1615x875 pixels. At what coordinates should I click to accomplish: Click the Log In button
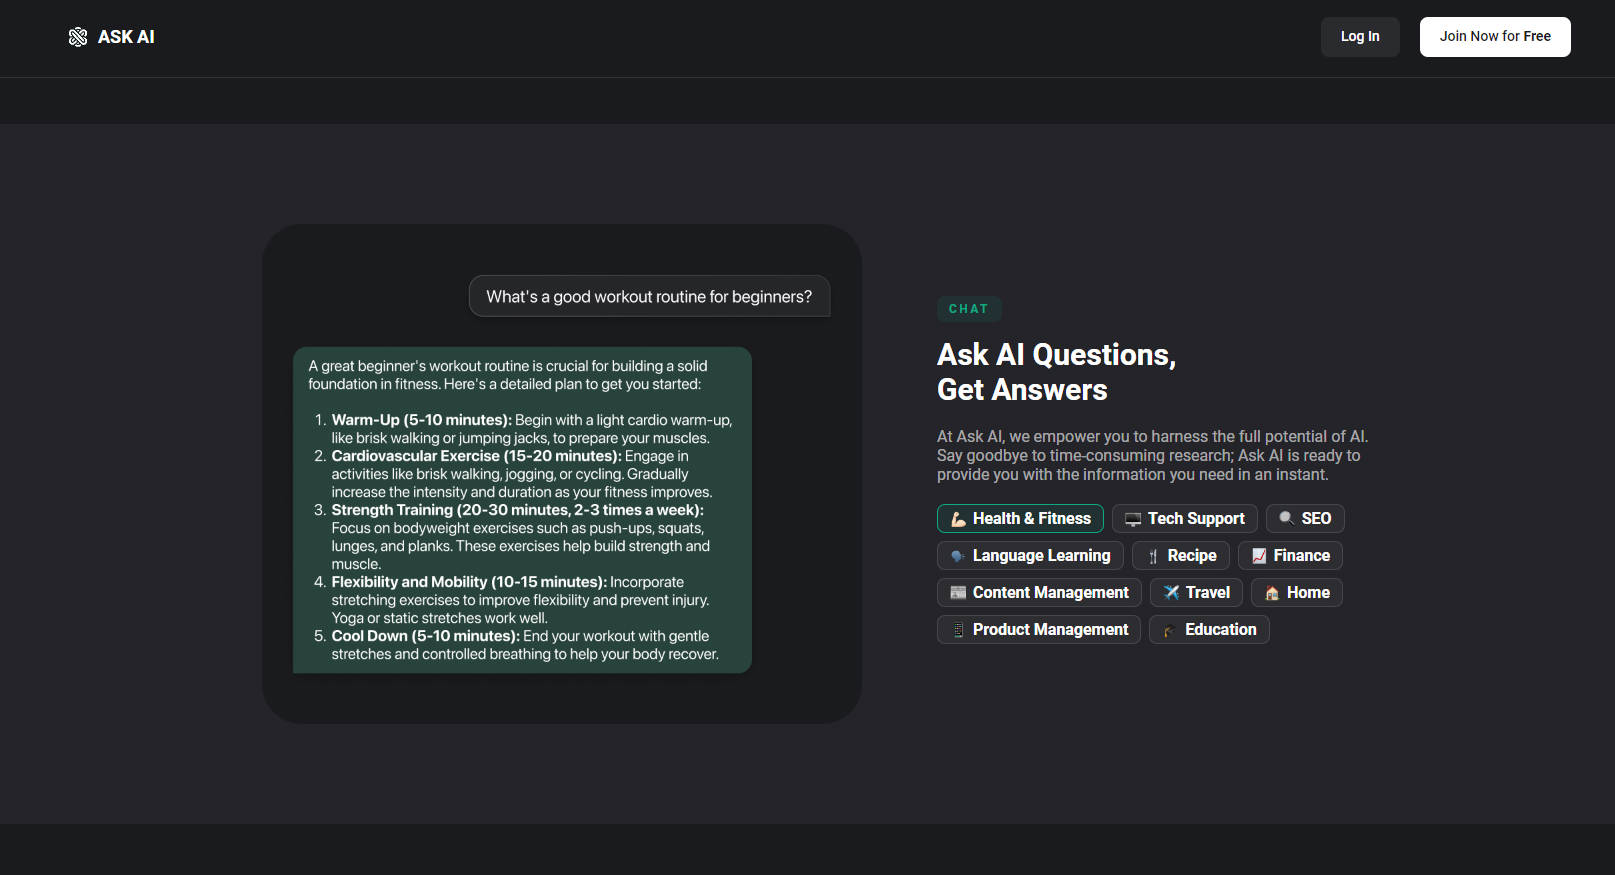pos(1360,37)
